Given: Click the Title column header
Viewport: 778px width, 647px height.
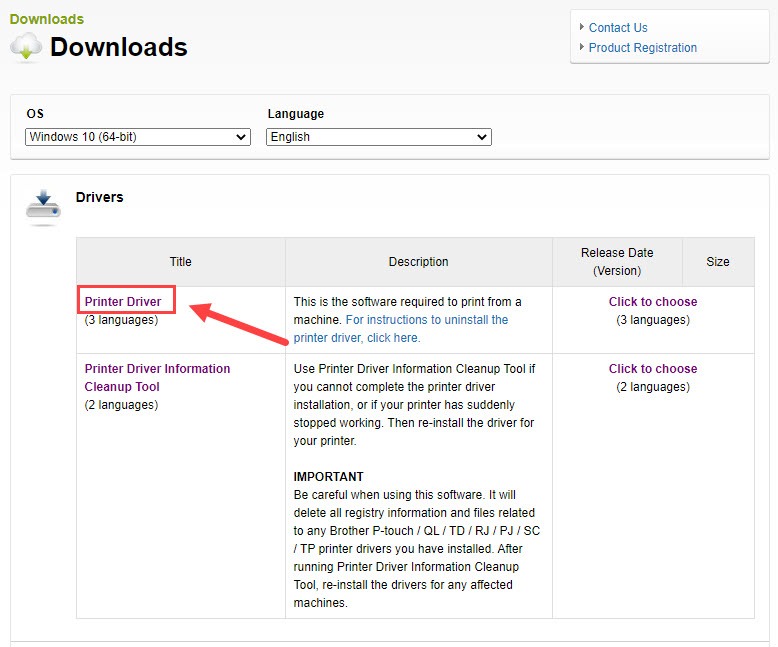Looking at the screenshot, I should [180, 262].
